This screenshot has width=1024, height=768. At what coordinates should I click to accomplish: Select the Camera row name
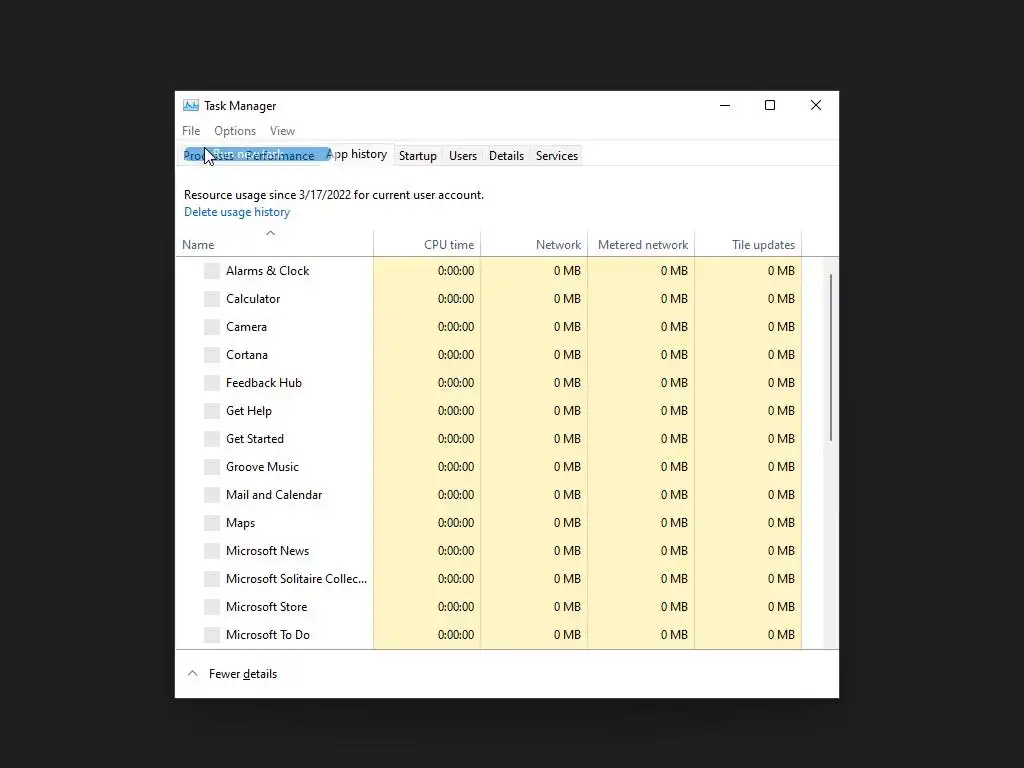click(x=246, y=327)
